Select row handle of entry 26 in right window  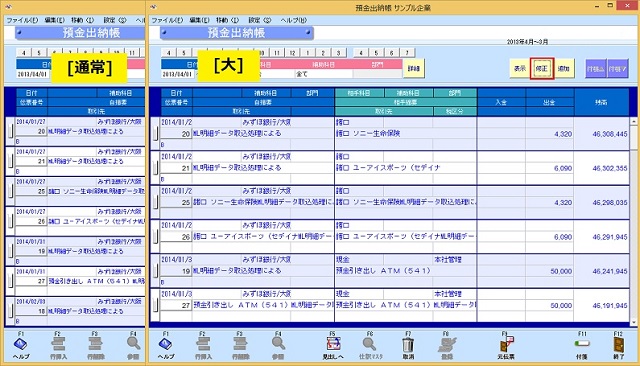coord(155,236)
